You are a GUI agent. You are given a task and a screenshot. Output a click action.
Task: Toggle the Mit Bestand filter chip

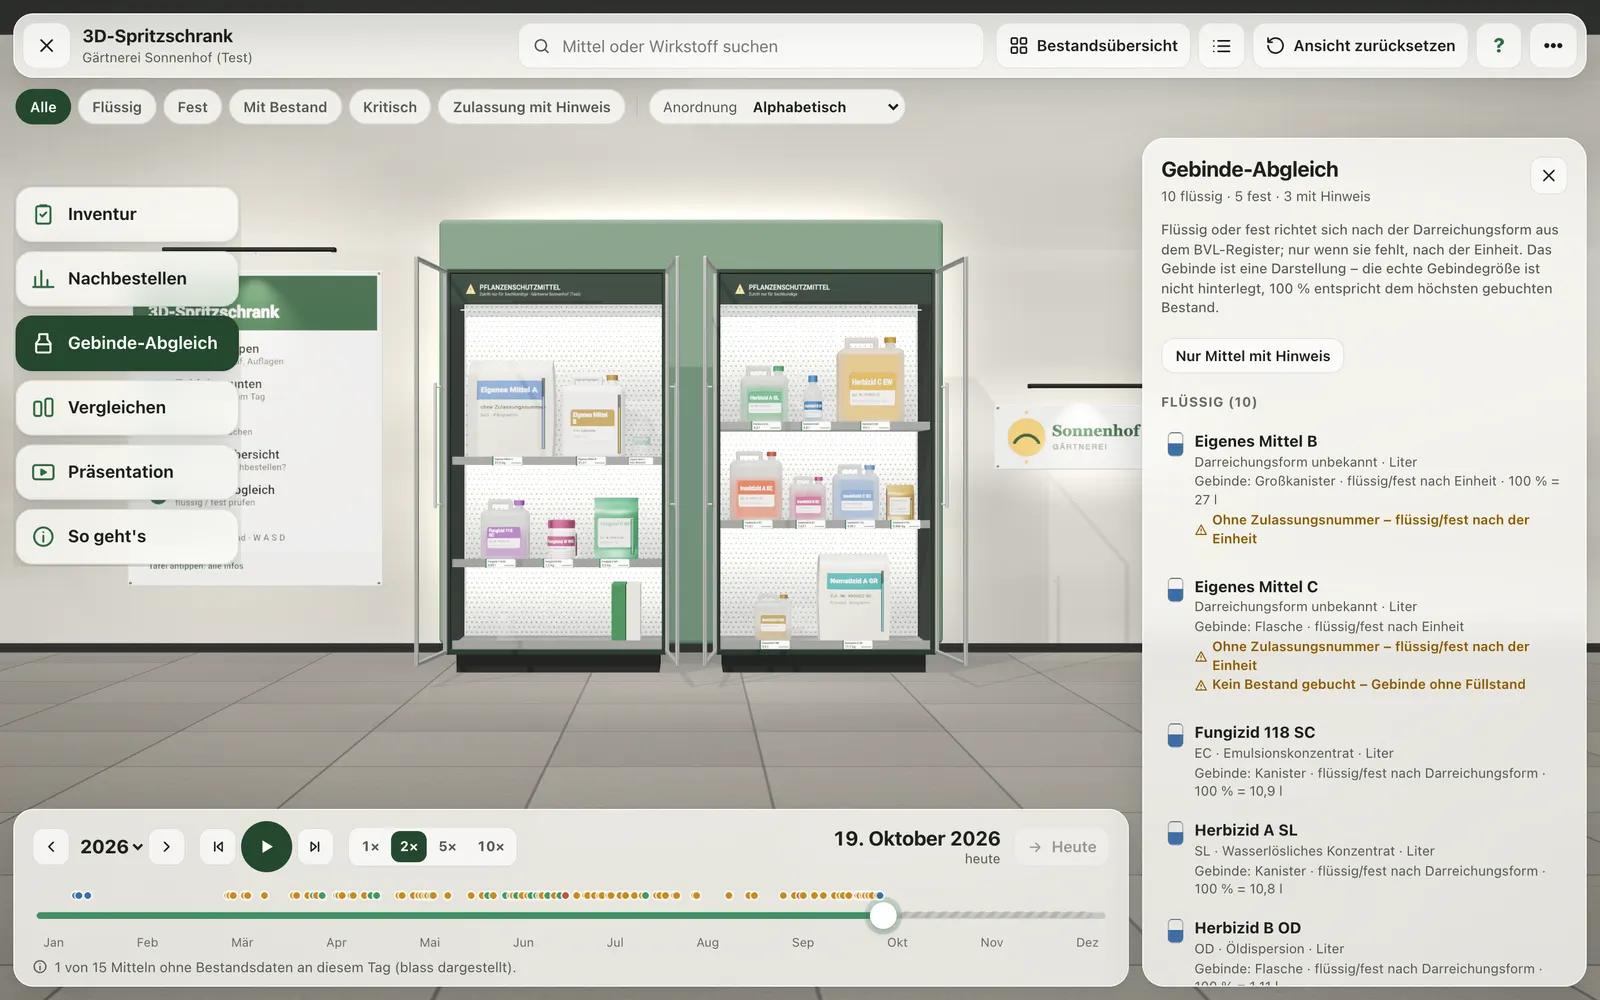coord(285,107)
